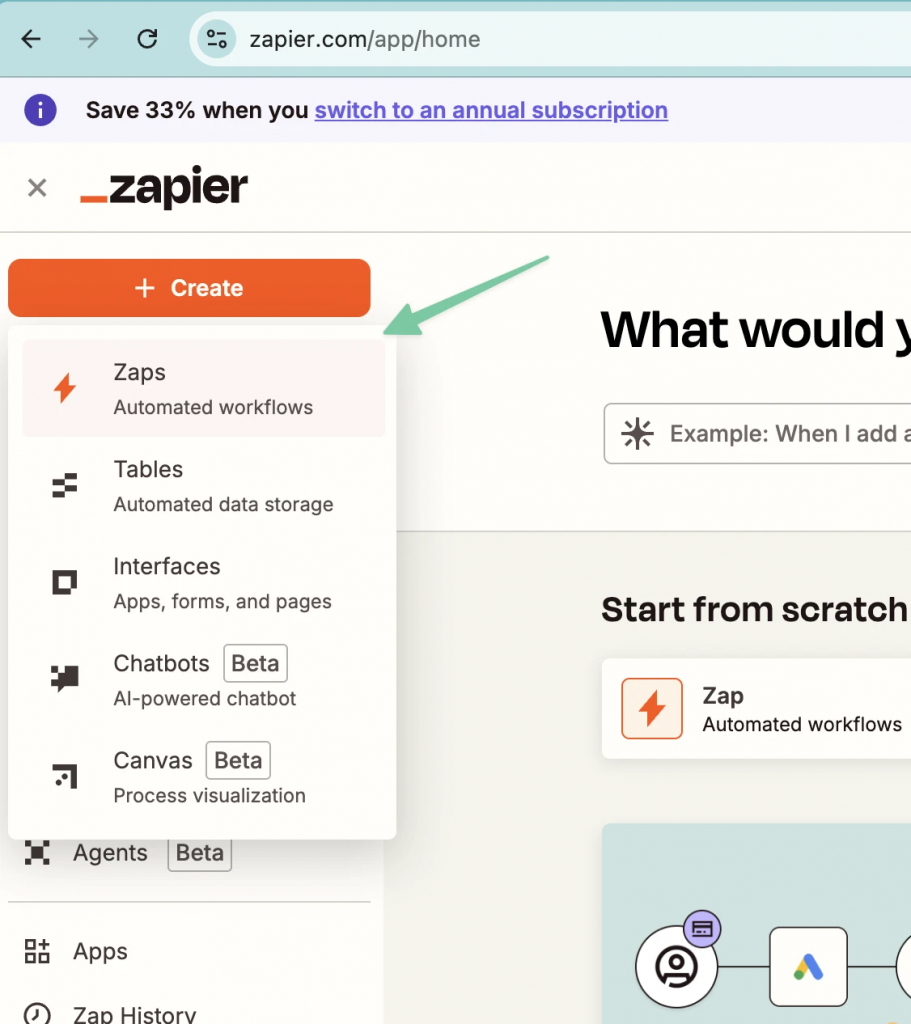Click the Tables icon in the Create menu
911x1024 pixels.
63,485
